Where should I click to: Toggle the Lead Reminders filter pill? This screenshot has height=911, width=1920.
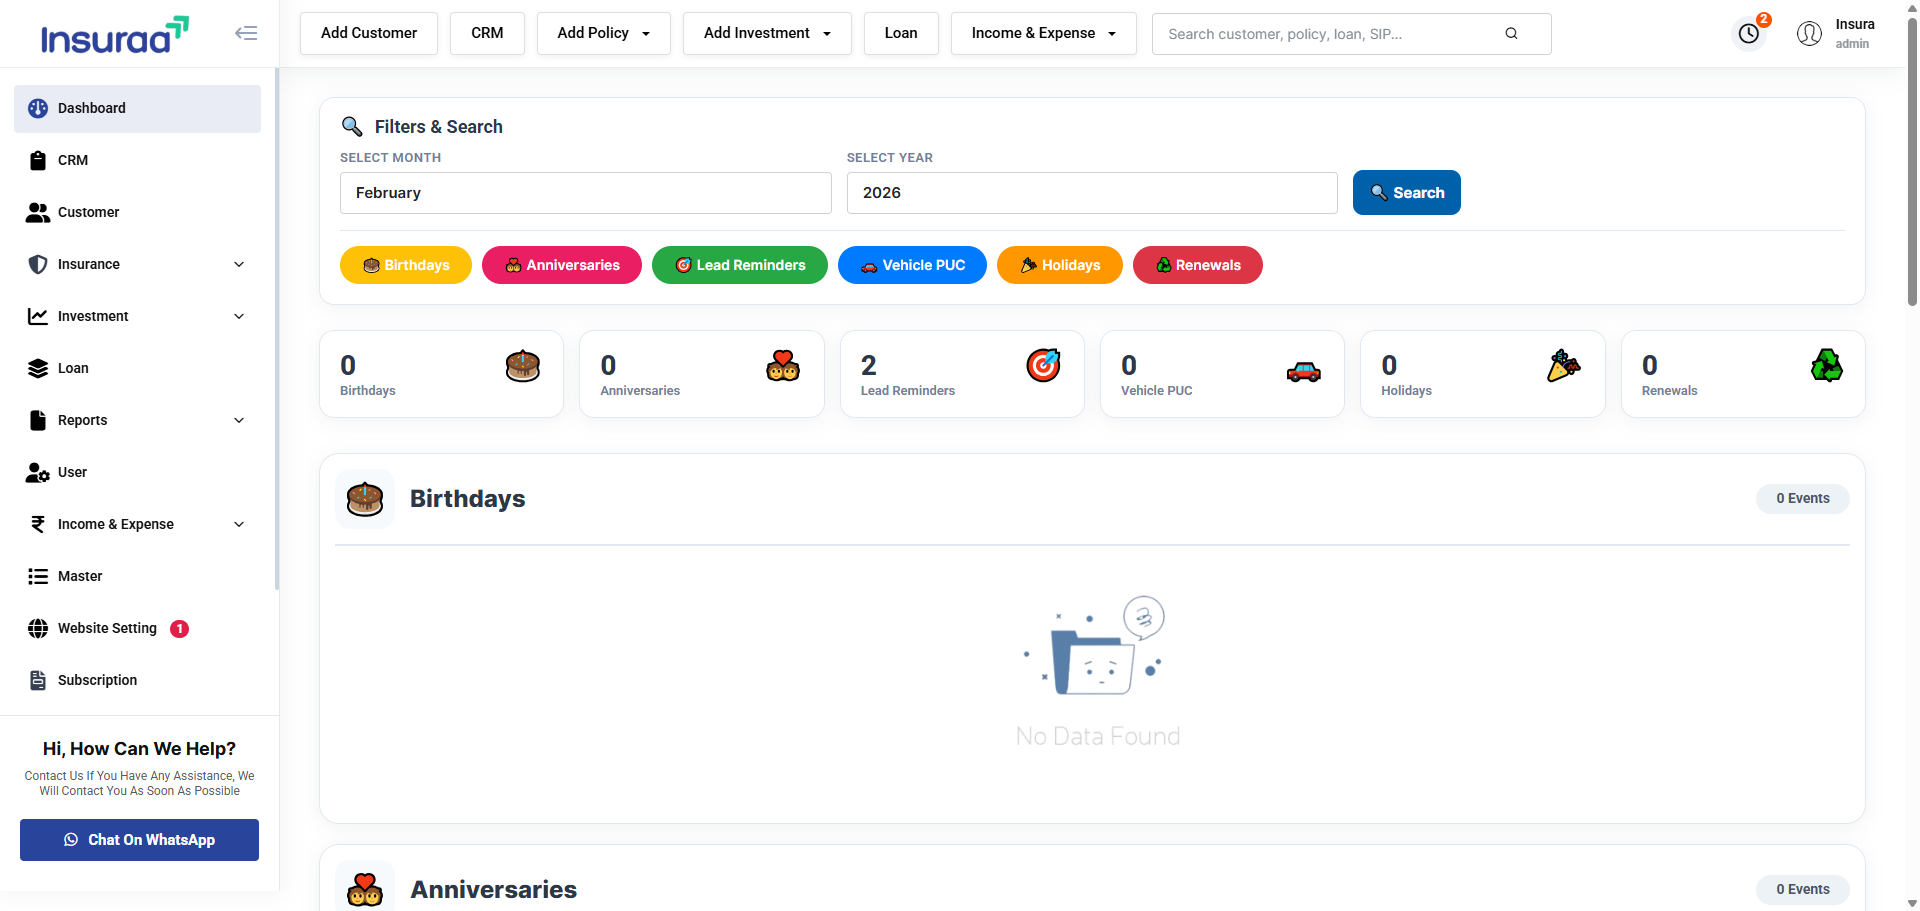[x=740, y=265]
